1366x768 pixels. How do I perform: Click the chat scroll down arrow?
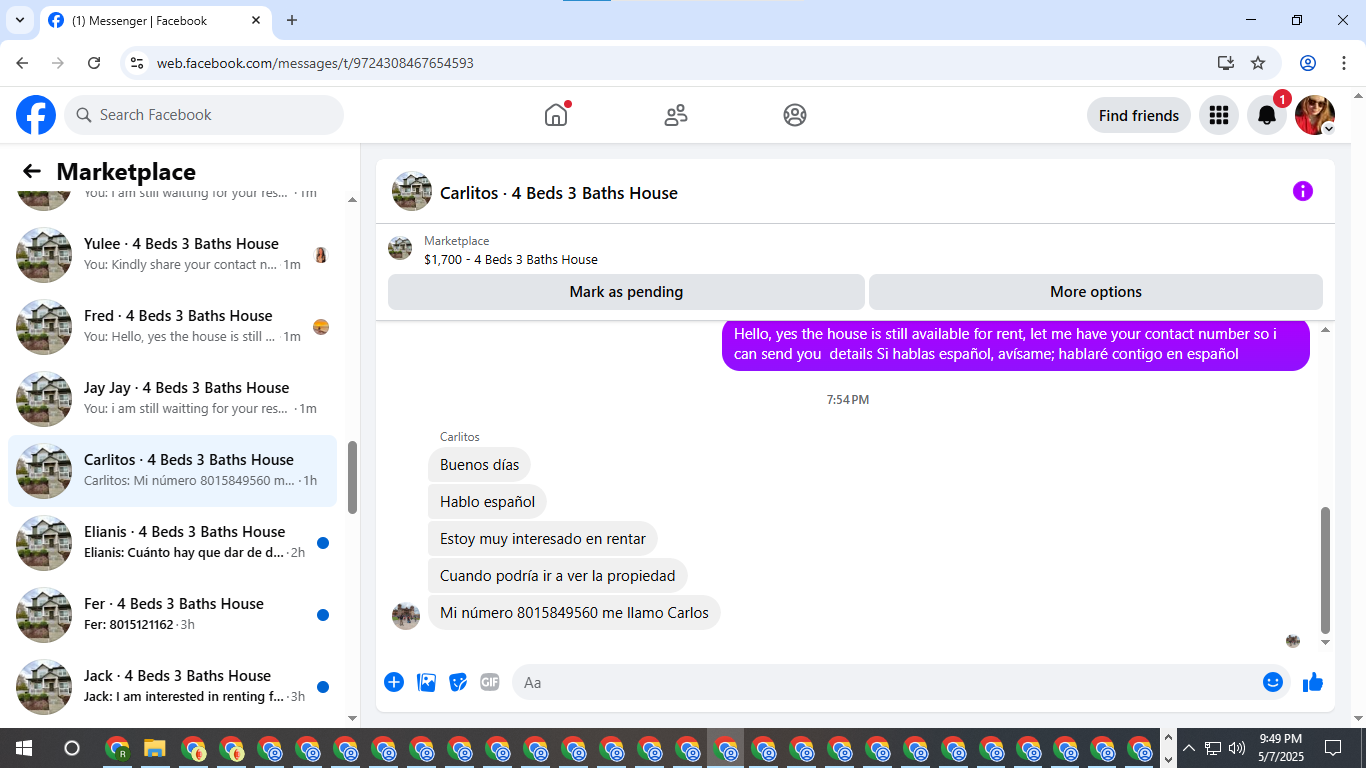click(1326, 643)
